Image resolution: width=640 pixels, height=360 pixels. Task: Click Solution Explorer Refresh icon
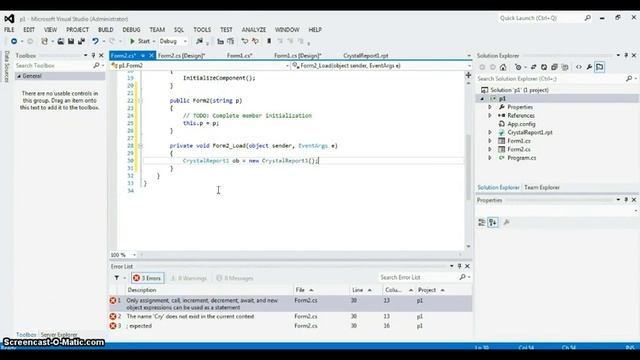544,67
